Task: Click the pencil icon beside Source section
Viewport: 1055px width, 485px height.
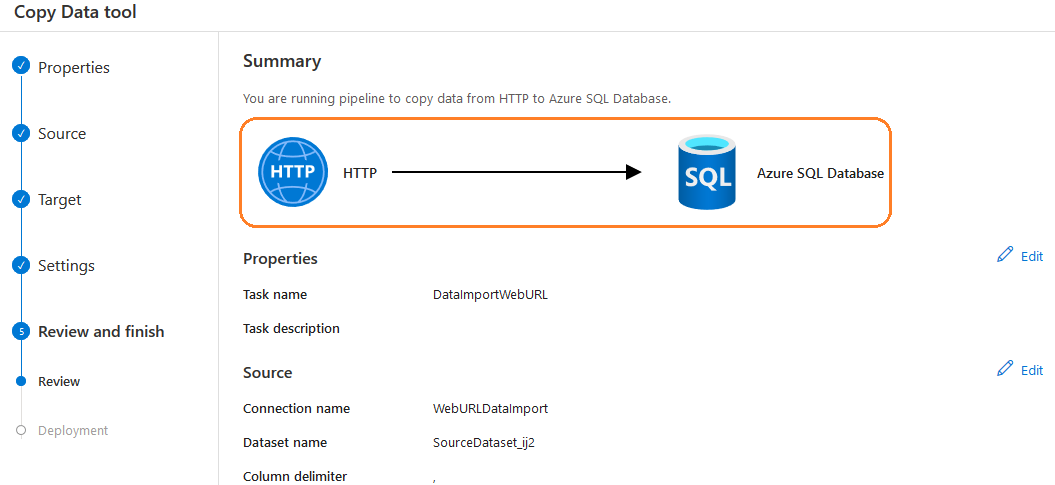Action: (x=1005, y=369)
